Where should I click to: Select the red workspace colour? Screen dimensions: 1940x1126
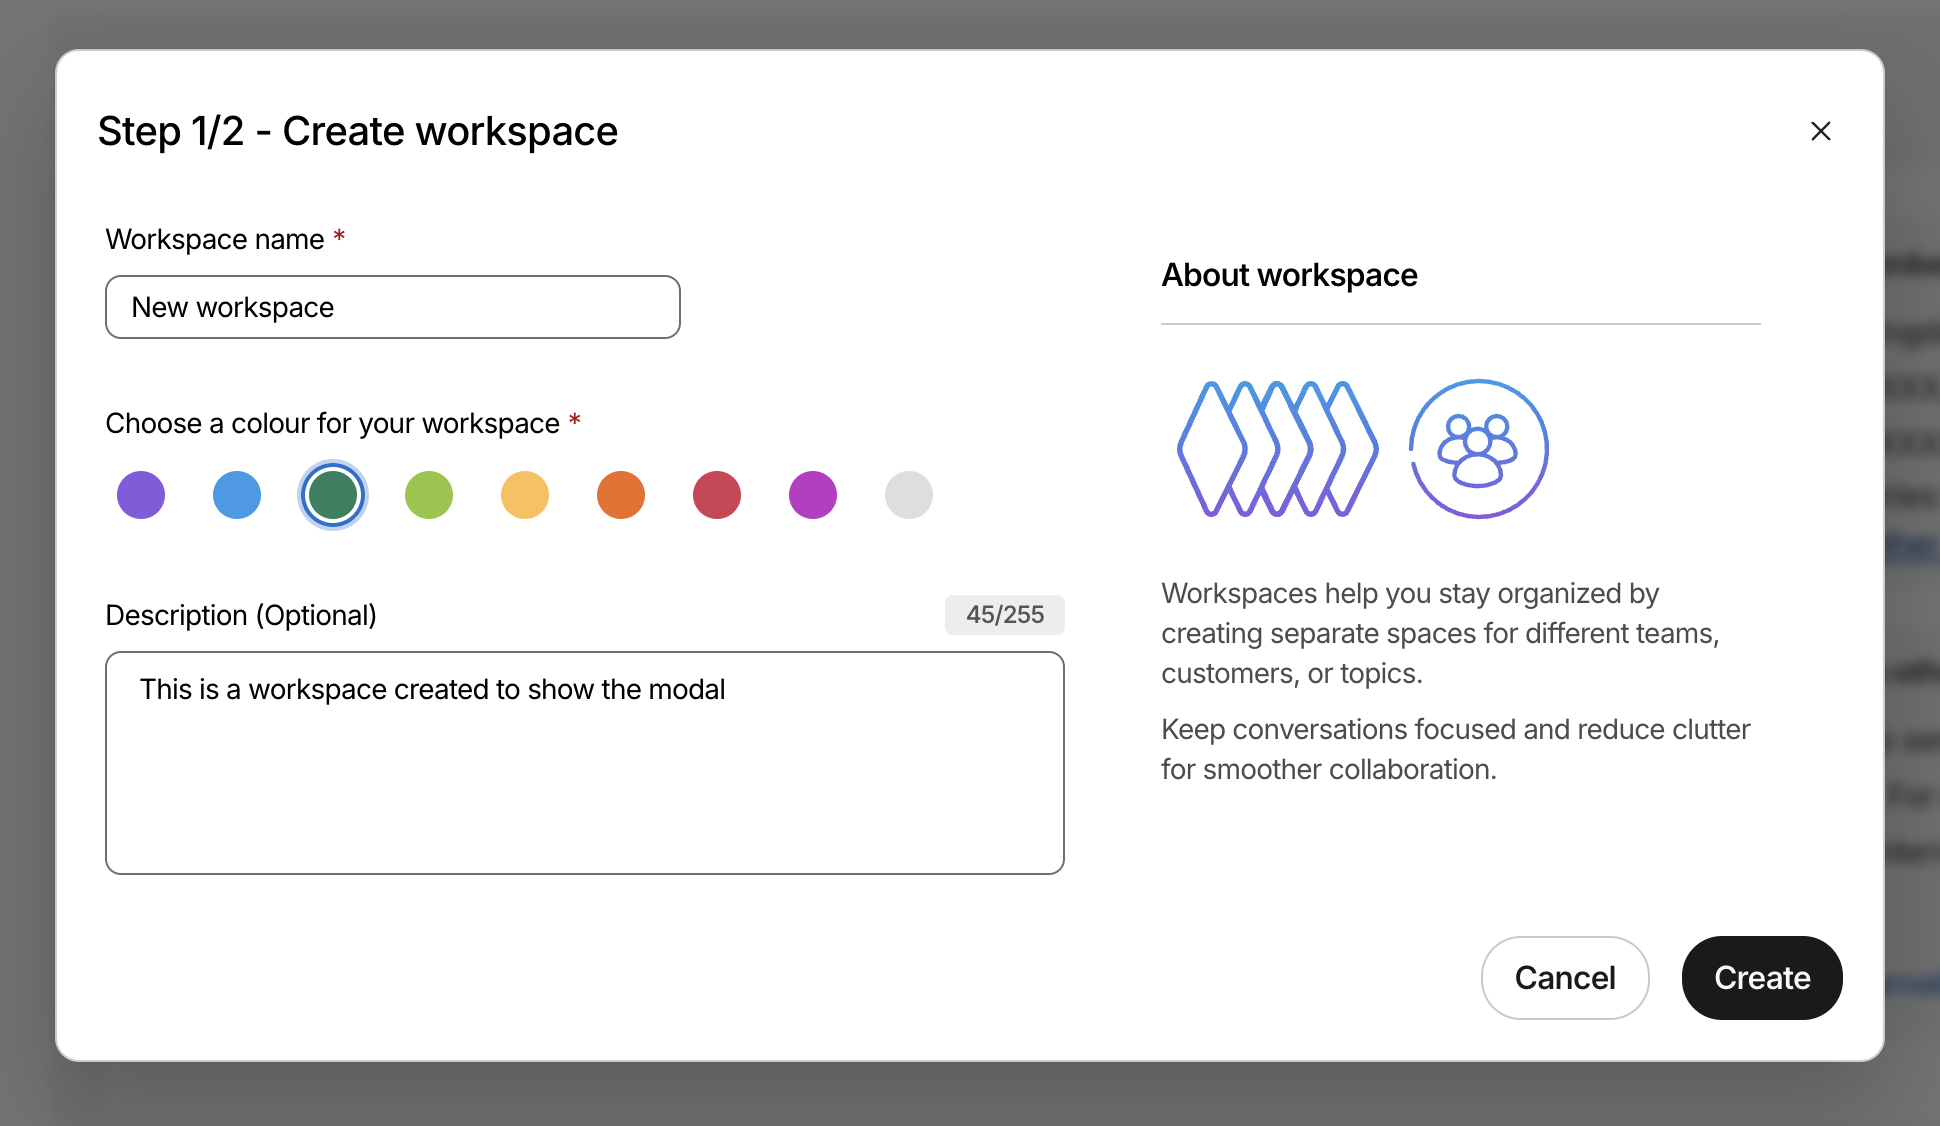(x=717, y=495)
